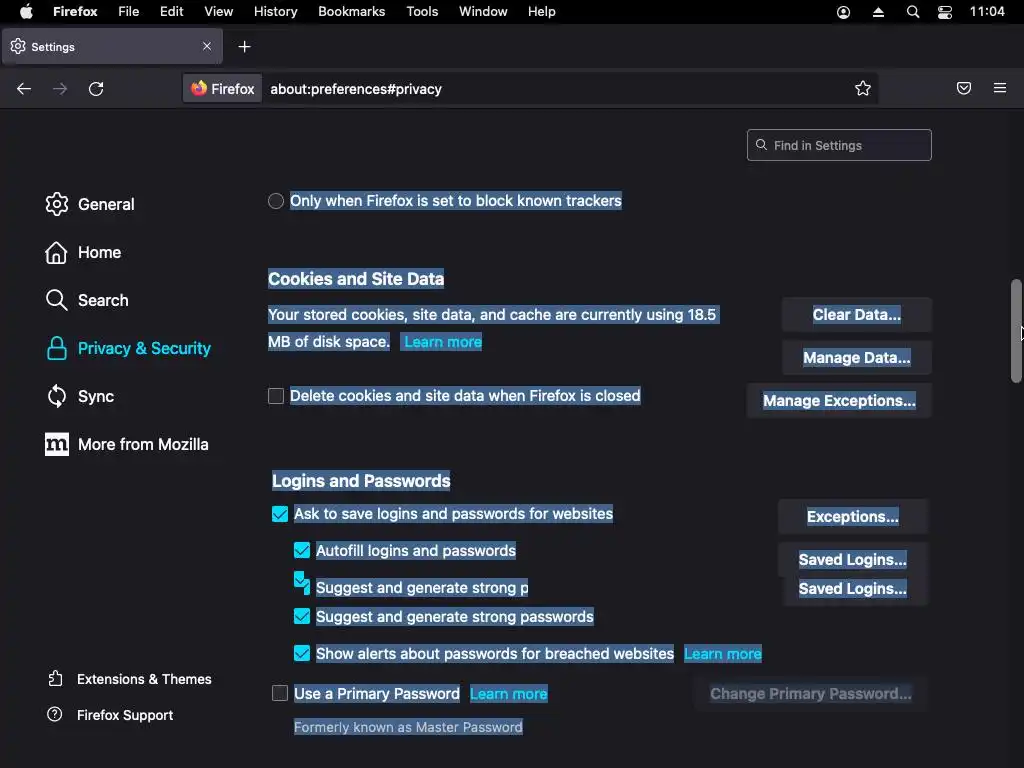
Task: Uncheck Autofill logins and passwords
Action: coord(302,551)
